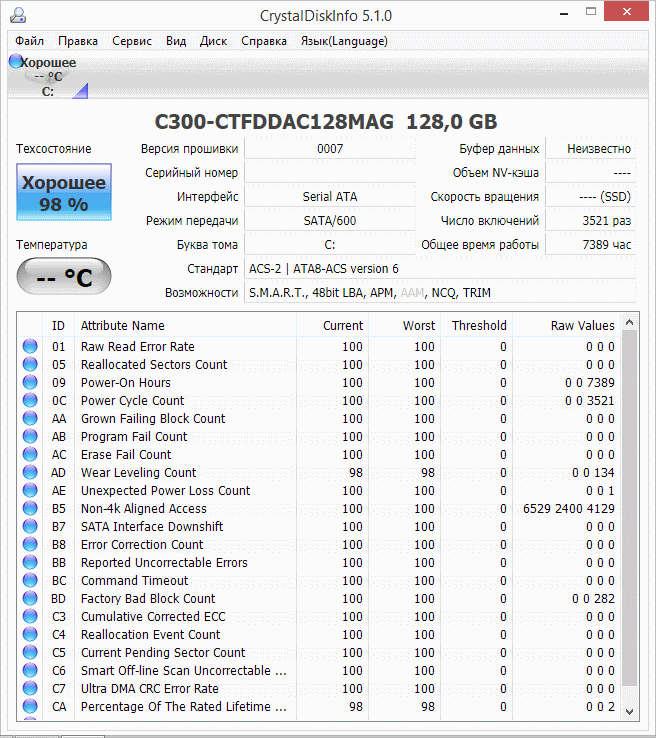656x738 pixels.
Task: Click the Power-On Hours raw value 0 0 7389
Action: pos(590,382)
